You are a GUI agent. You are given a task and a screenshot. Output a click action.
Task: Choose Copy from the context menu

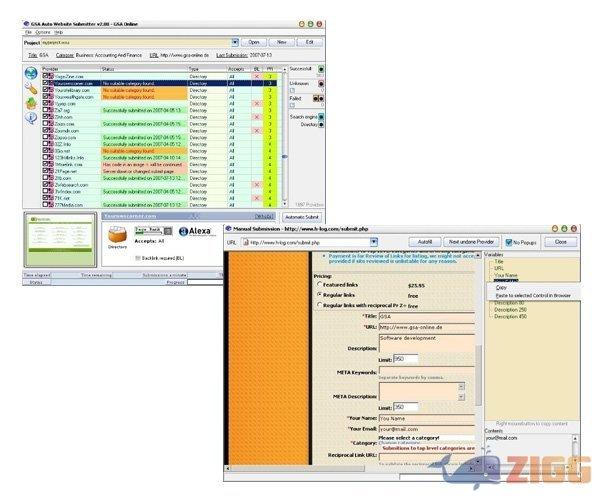click(501, 287)
